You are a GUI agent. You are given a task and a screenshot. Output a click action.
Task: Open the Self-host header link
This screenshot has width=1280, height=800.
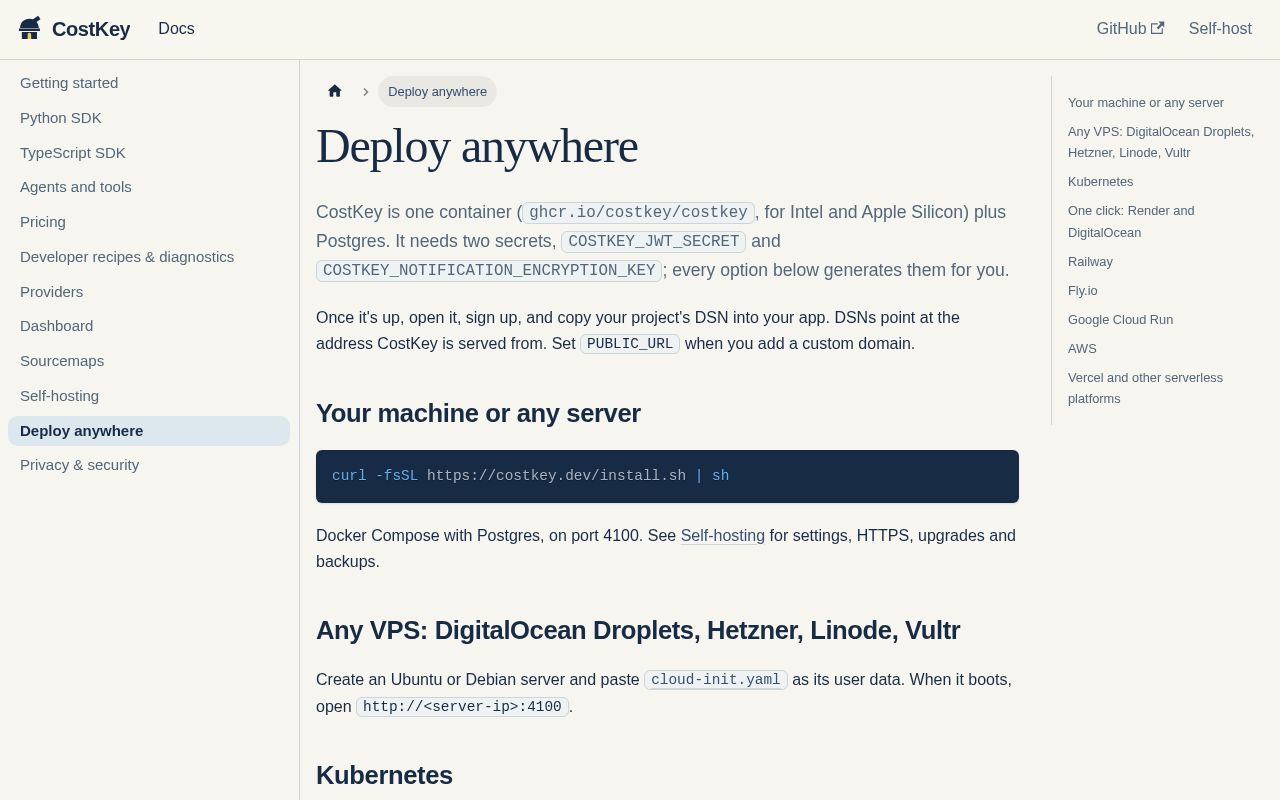[1220, 29]
